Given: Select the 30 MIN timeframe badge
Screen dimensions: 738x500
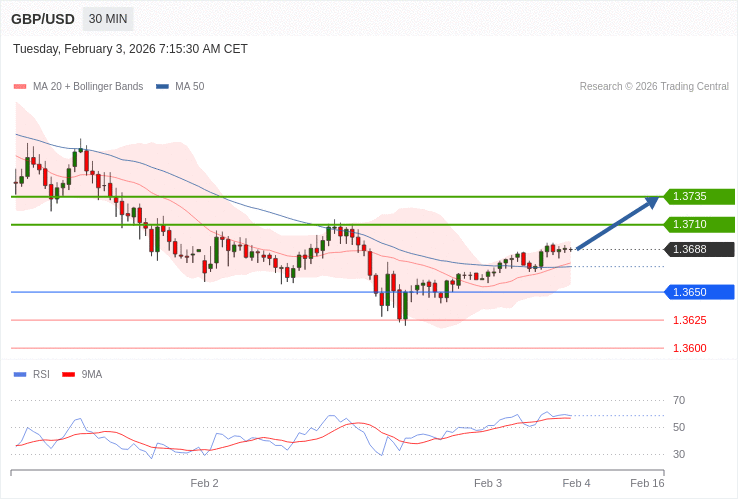Looking at the screenshot, I should point(108,19).
